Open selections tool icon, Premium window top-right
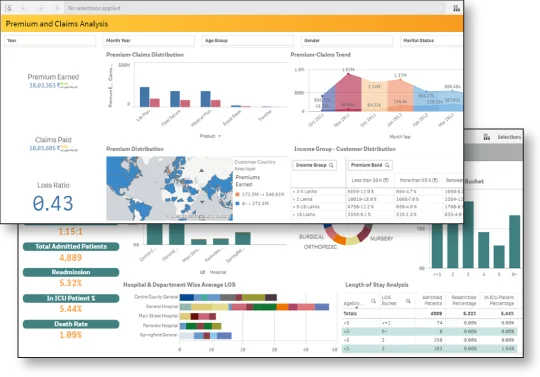This screenshot has width=540, height=377. point(456,8)
